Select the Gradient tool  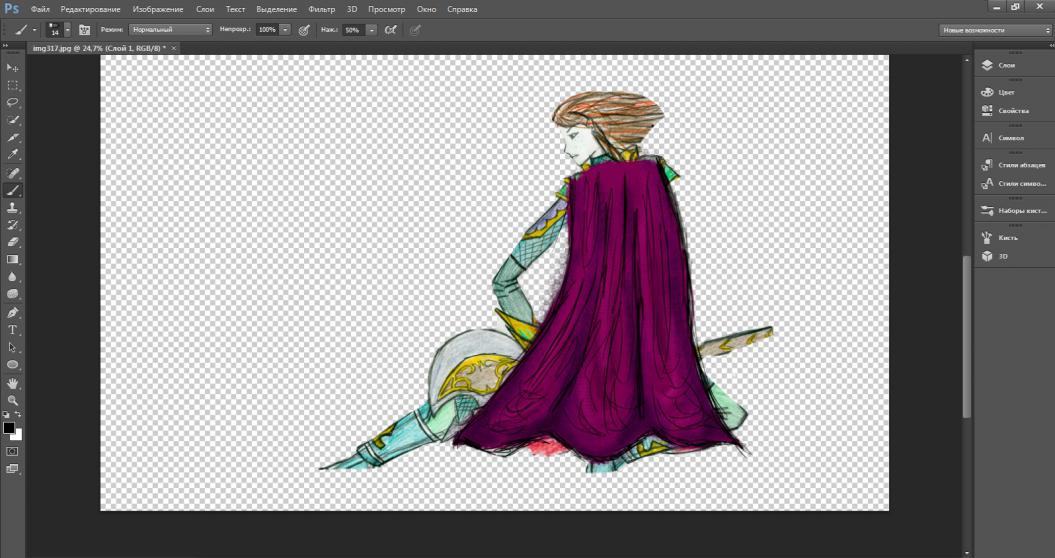13,259
